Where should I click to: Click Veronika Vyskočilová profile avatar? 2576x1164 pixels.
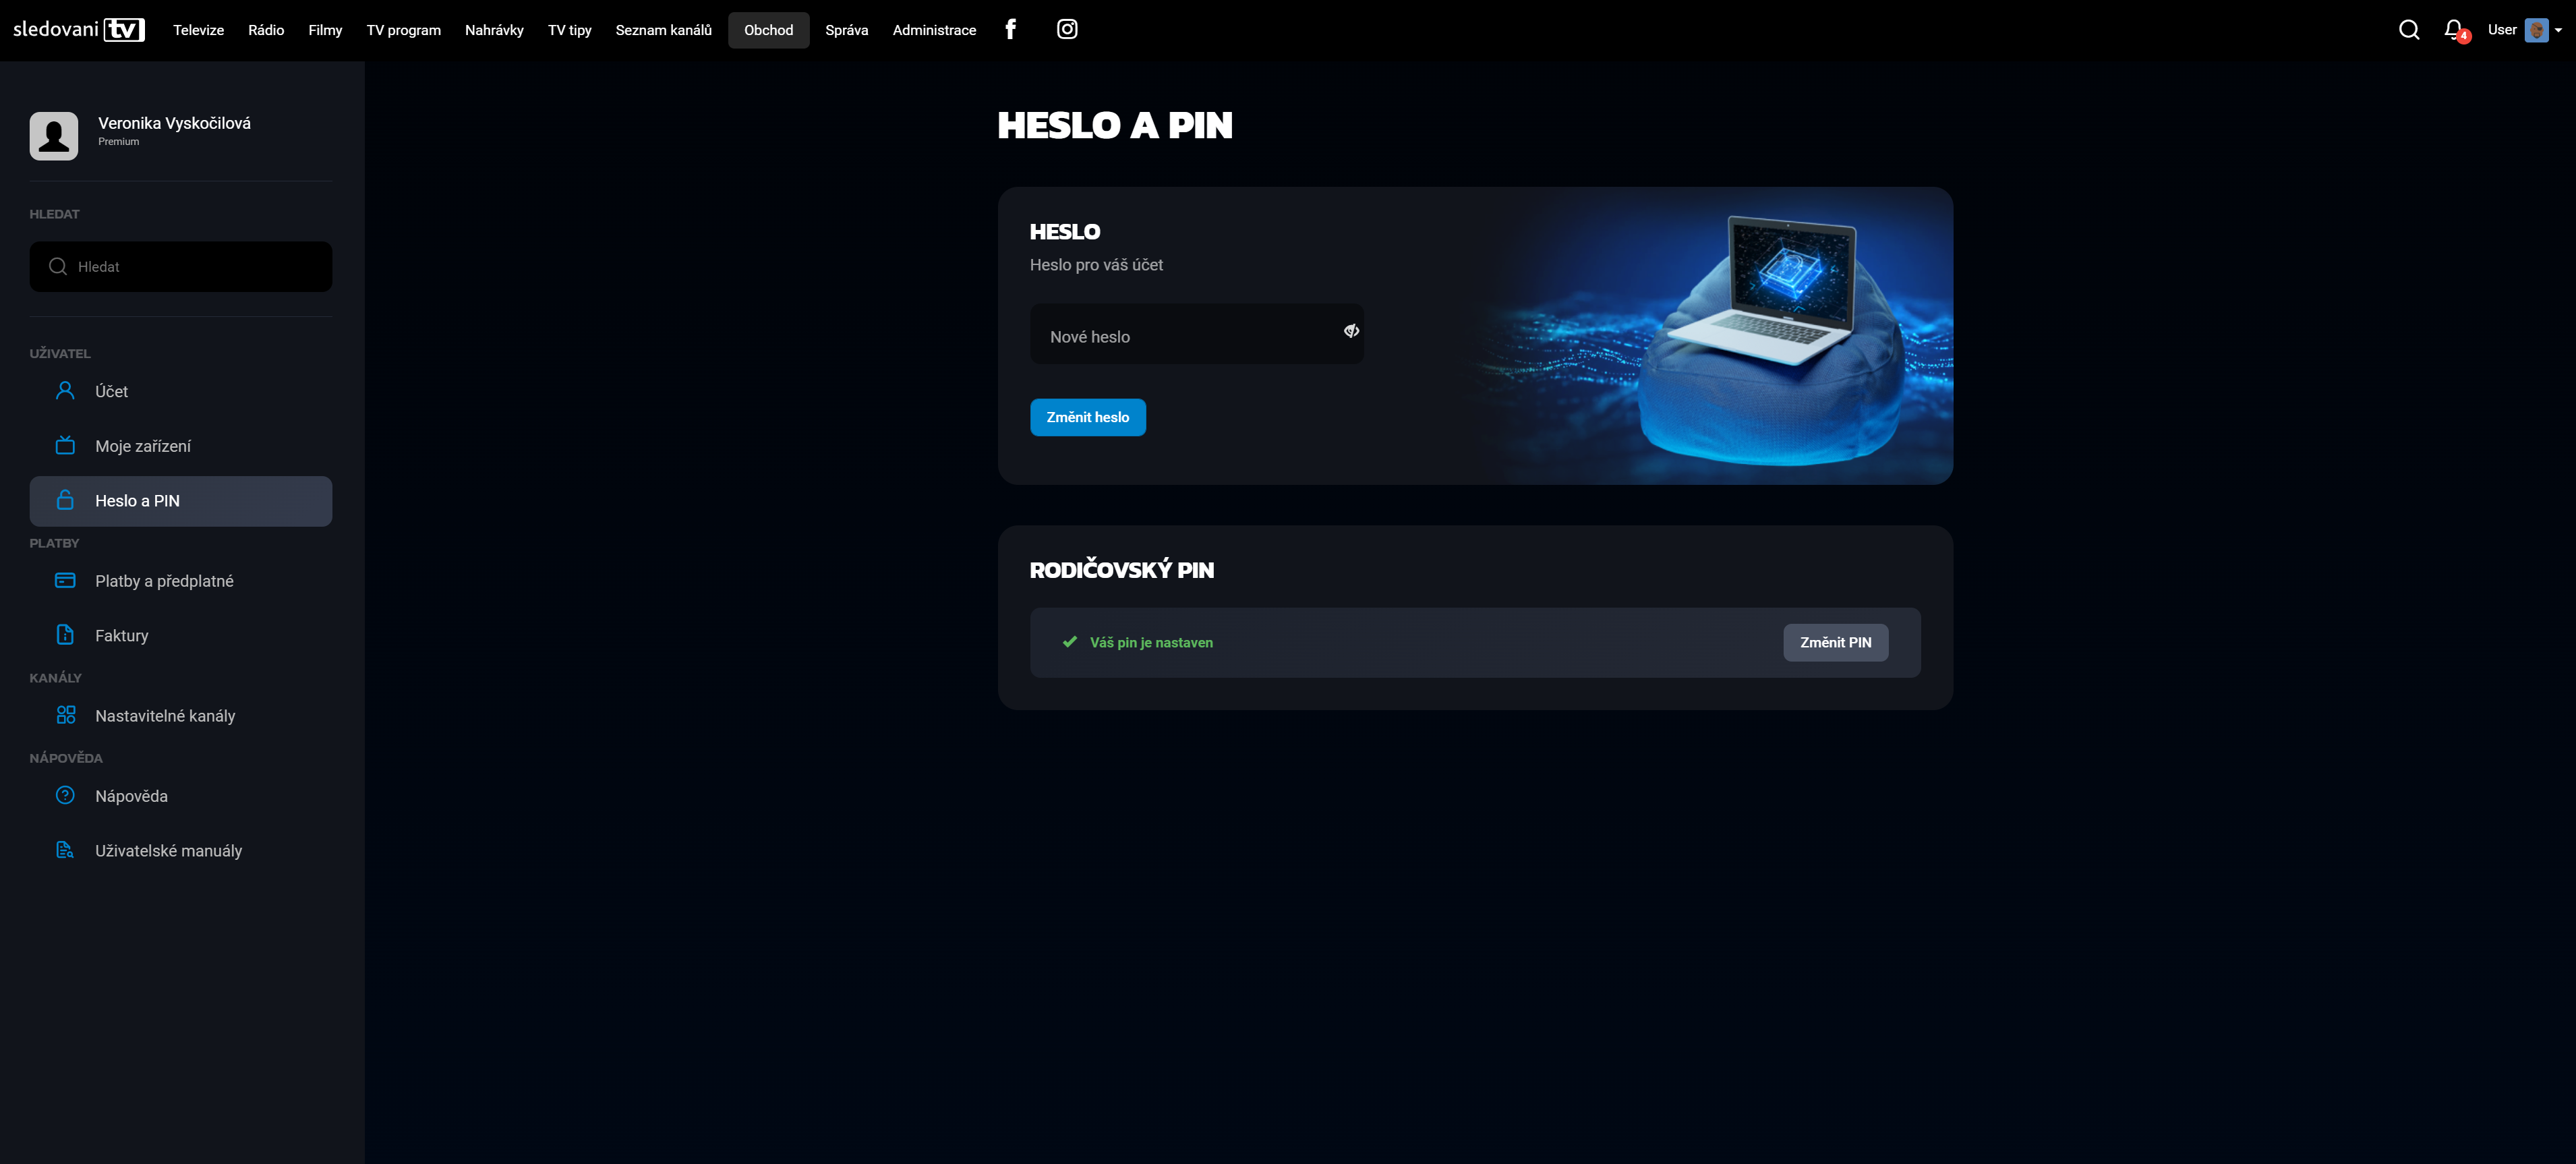click(54, 135)
